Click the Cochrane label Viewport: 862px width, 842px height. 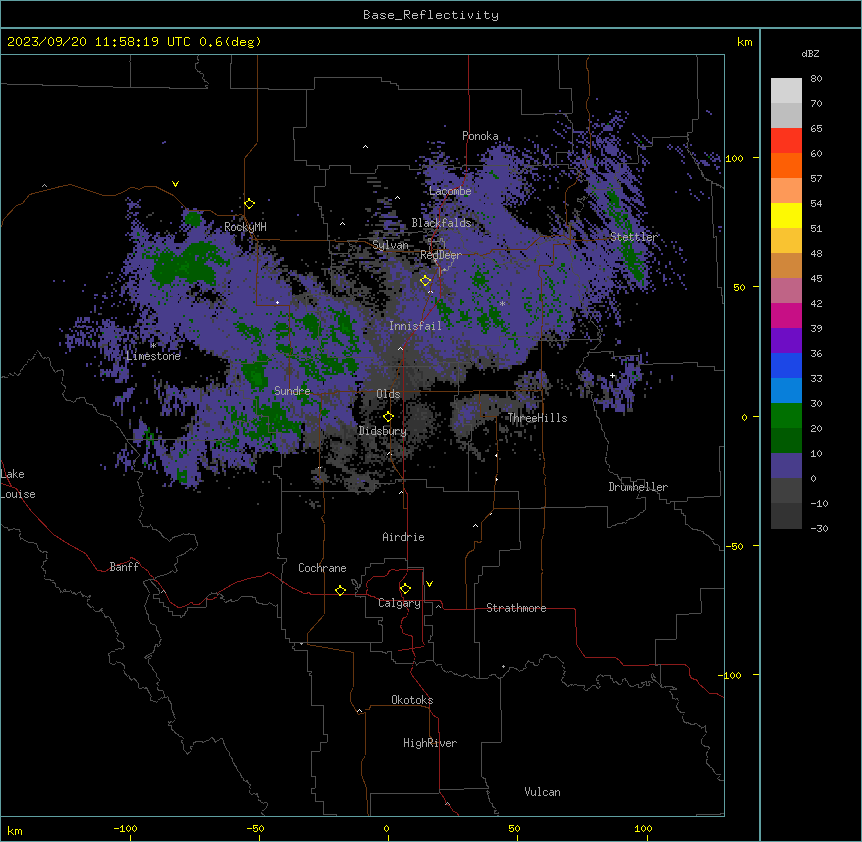(x=322, y=568)
